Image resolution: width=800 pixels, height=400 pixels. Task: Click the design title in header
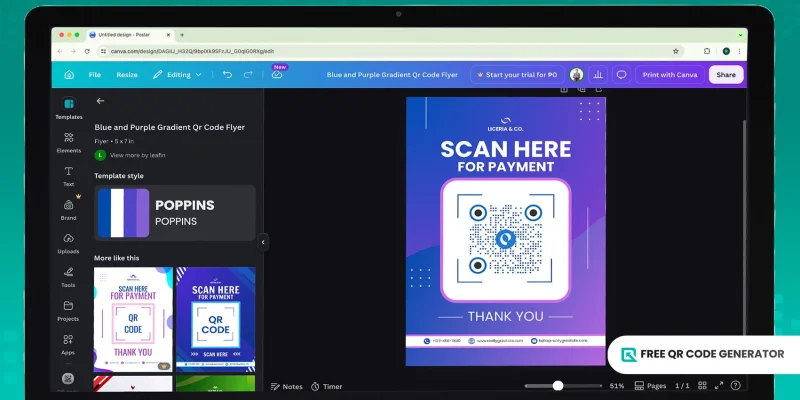[x=392, y=74]
